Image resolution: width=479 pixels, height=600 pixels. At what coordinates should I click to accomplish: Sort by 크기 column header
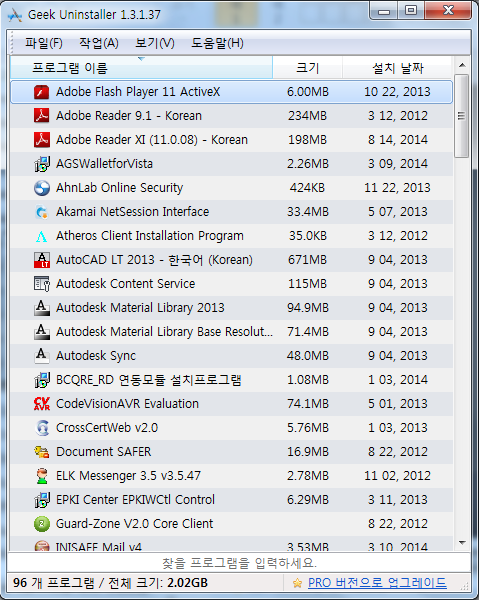click(x=308, y=68)
